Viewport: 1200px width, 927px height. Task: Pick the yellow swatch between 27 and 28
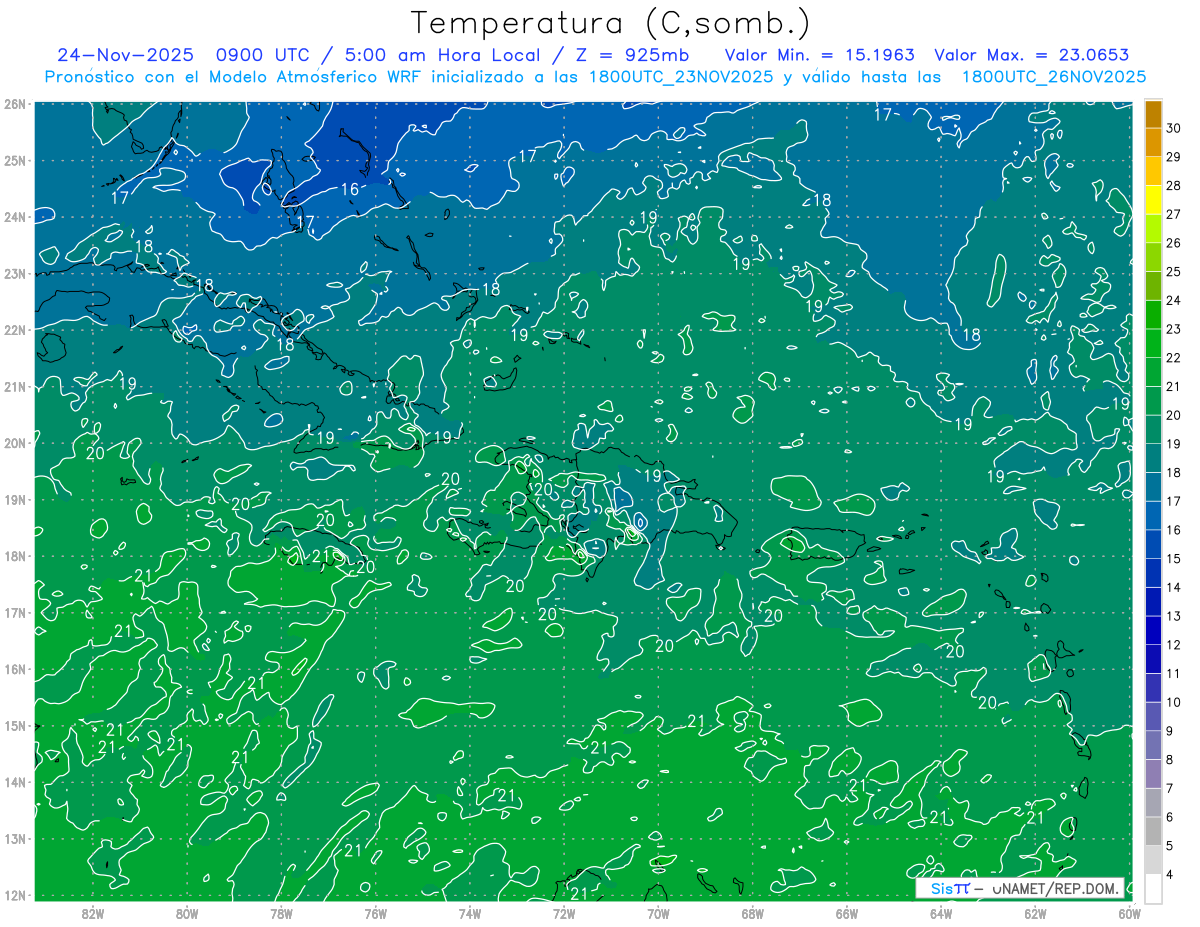pos(1153,200)
